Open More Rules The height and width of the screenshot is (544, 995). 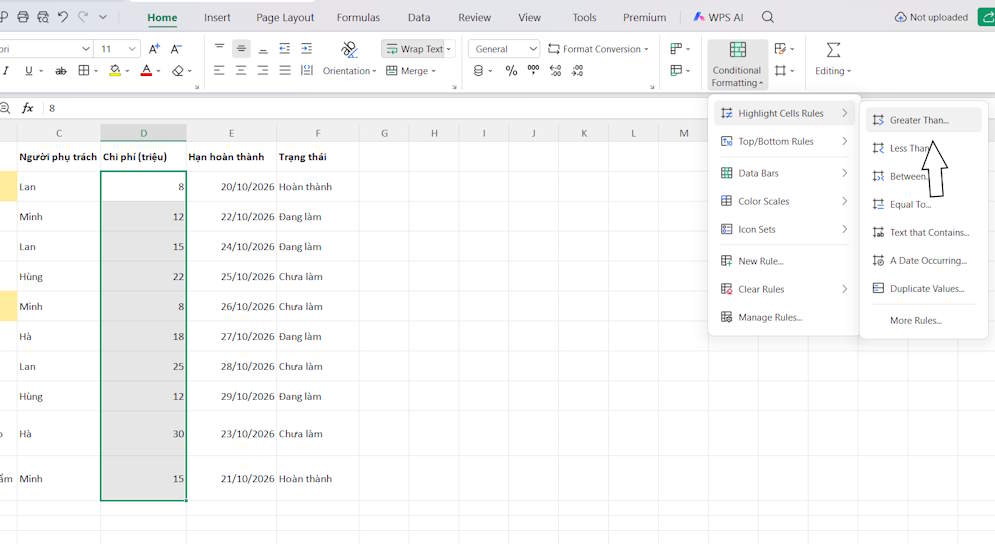923,321
